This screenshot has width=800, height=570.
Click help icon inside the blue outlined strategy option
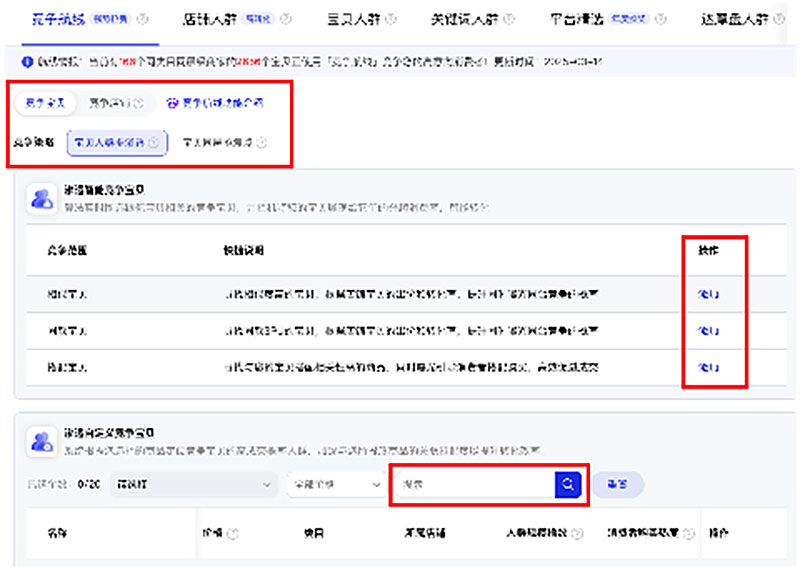[154, 142]
